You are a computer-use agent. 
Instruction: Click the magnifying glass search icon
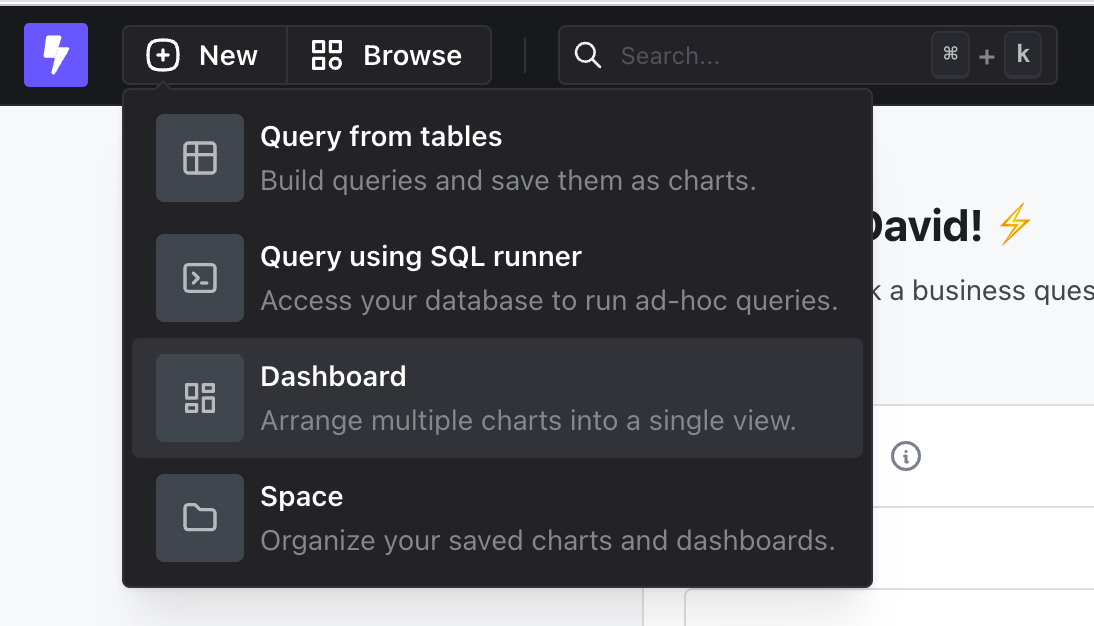point(588,55)
